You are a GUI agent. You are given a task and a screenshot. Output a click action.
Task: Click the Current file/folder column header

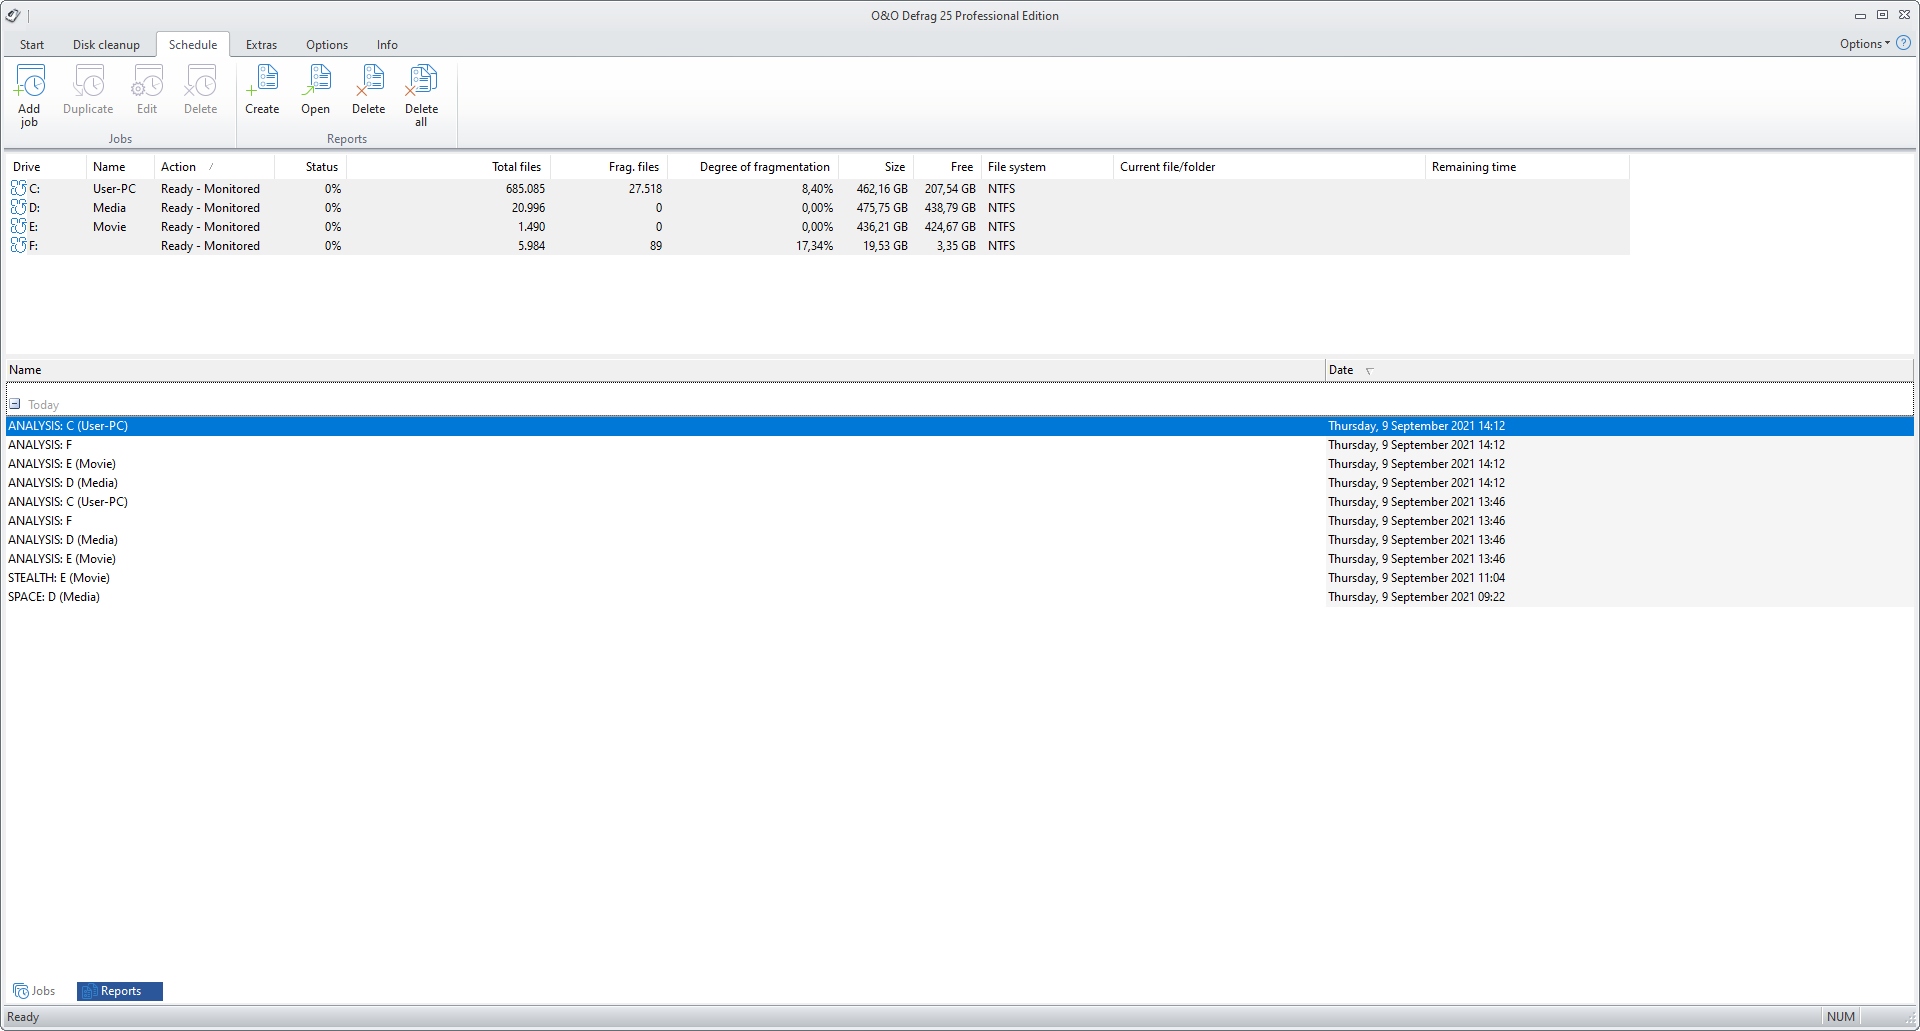1269,167
